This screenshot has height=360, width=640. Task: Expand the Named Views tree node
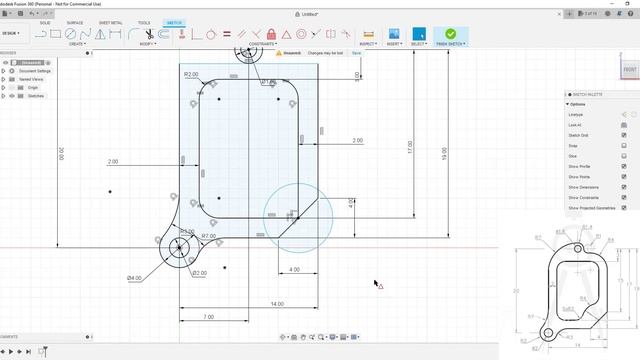(3, 79)
